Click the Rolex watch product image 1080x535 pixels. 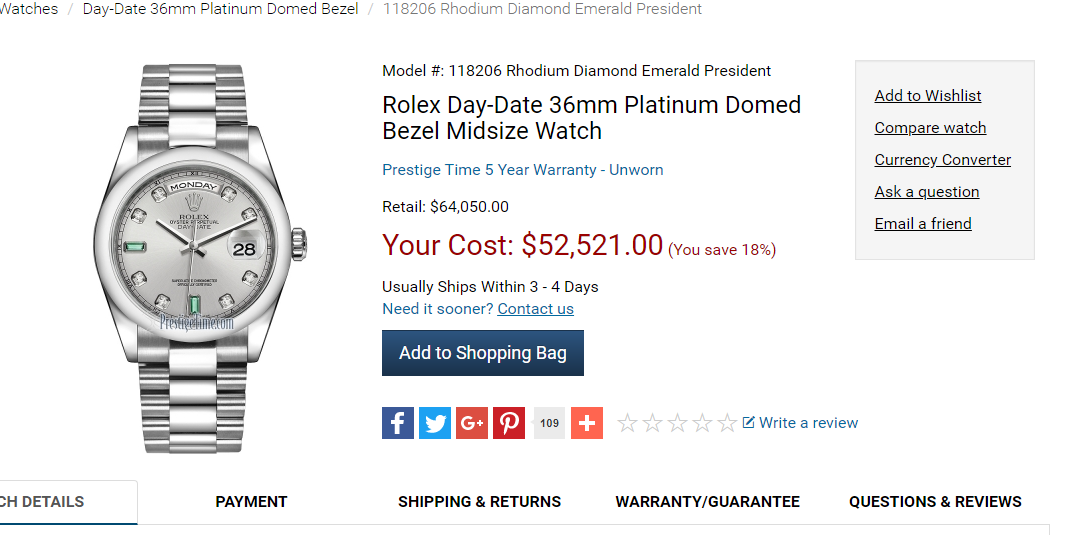tap(200, 258)
